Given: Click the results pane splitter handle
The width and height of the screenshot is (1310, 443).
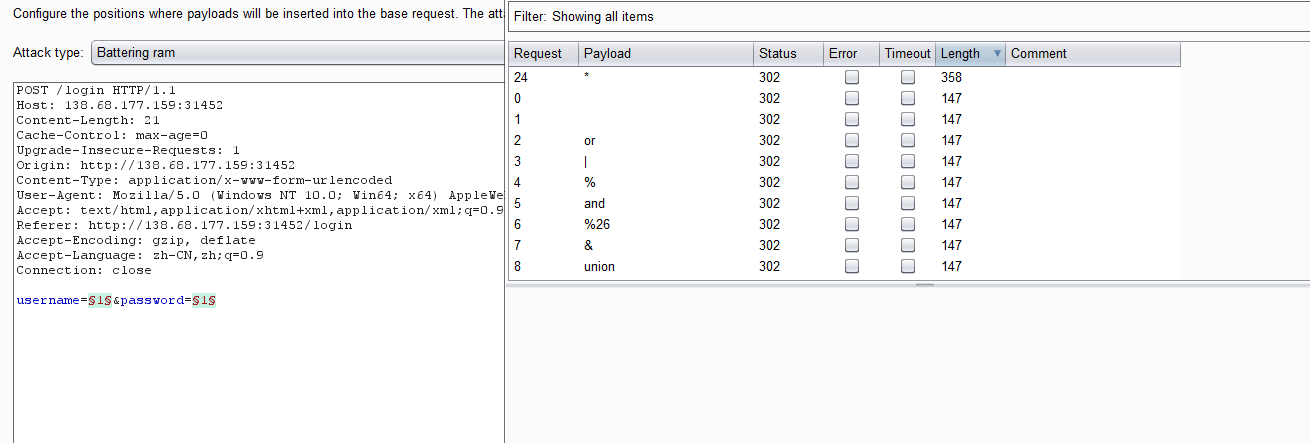Looking at the screenshot, I should [925, 284].
